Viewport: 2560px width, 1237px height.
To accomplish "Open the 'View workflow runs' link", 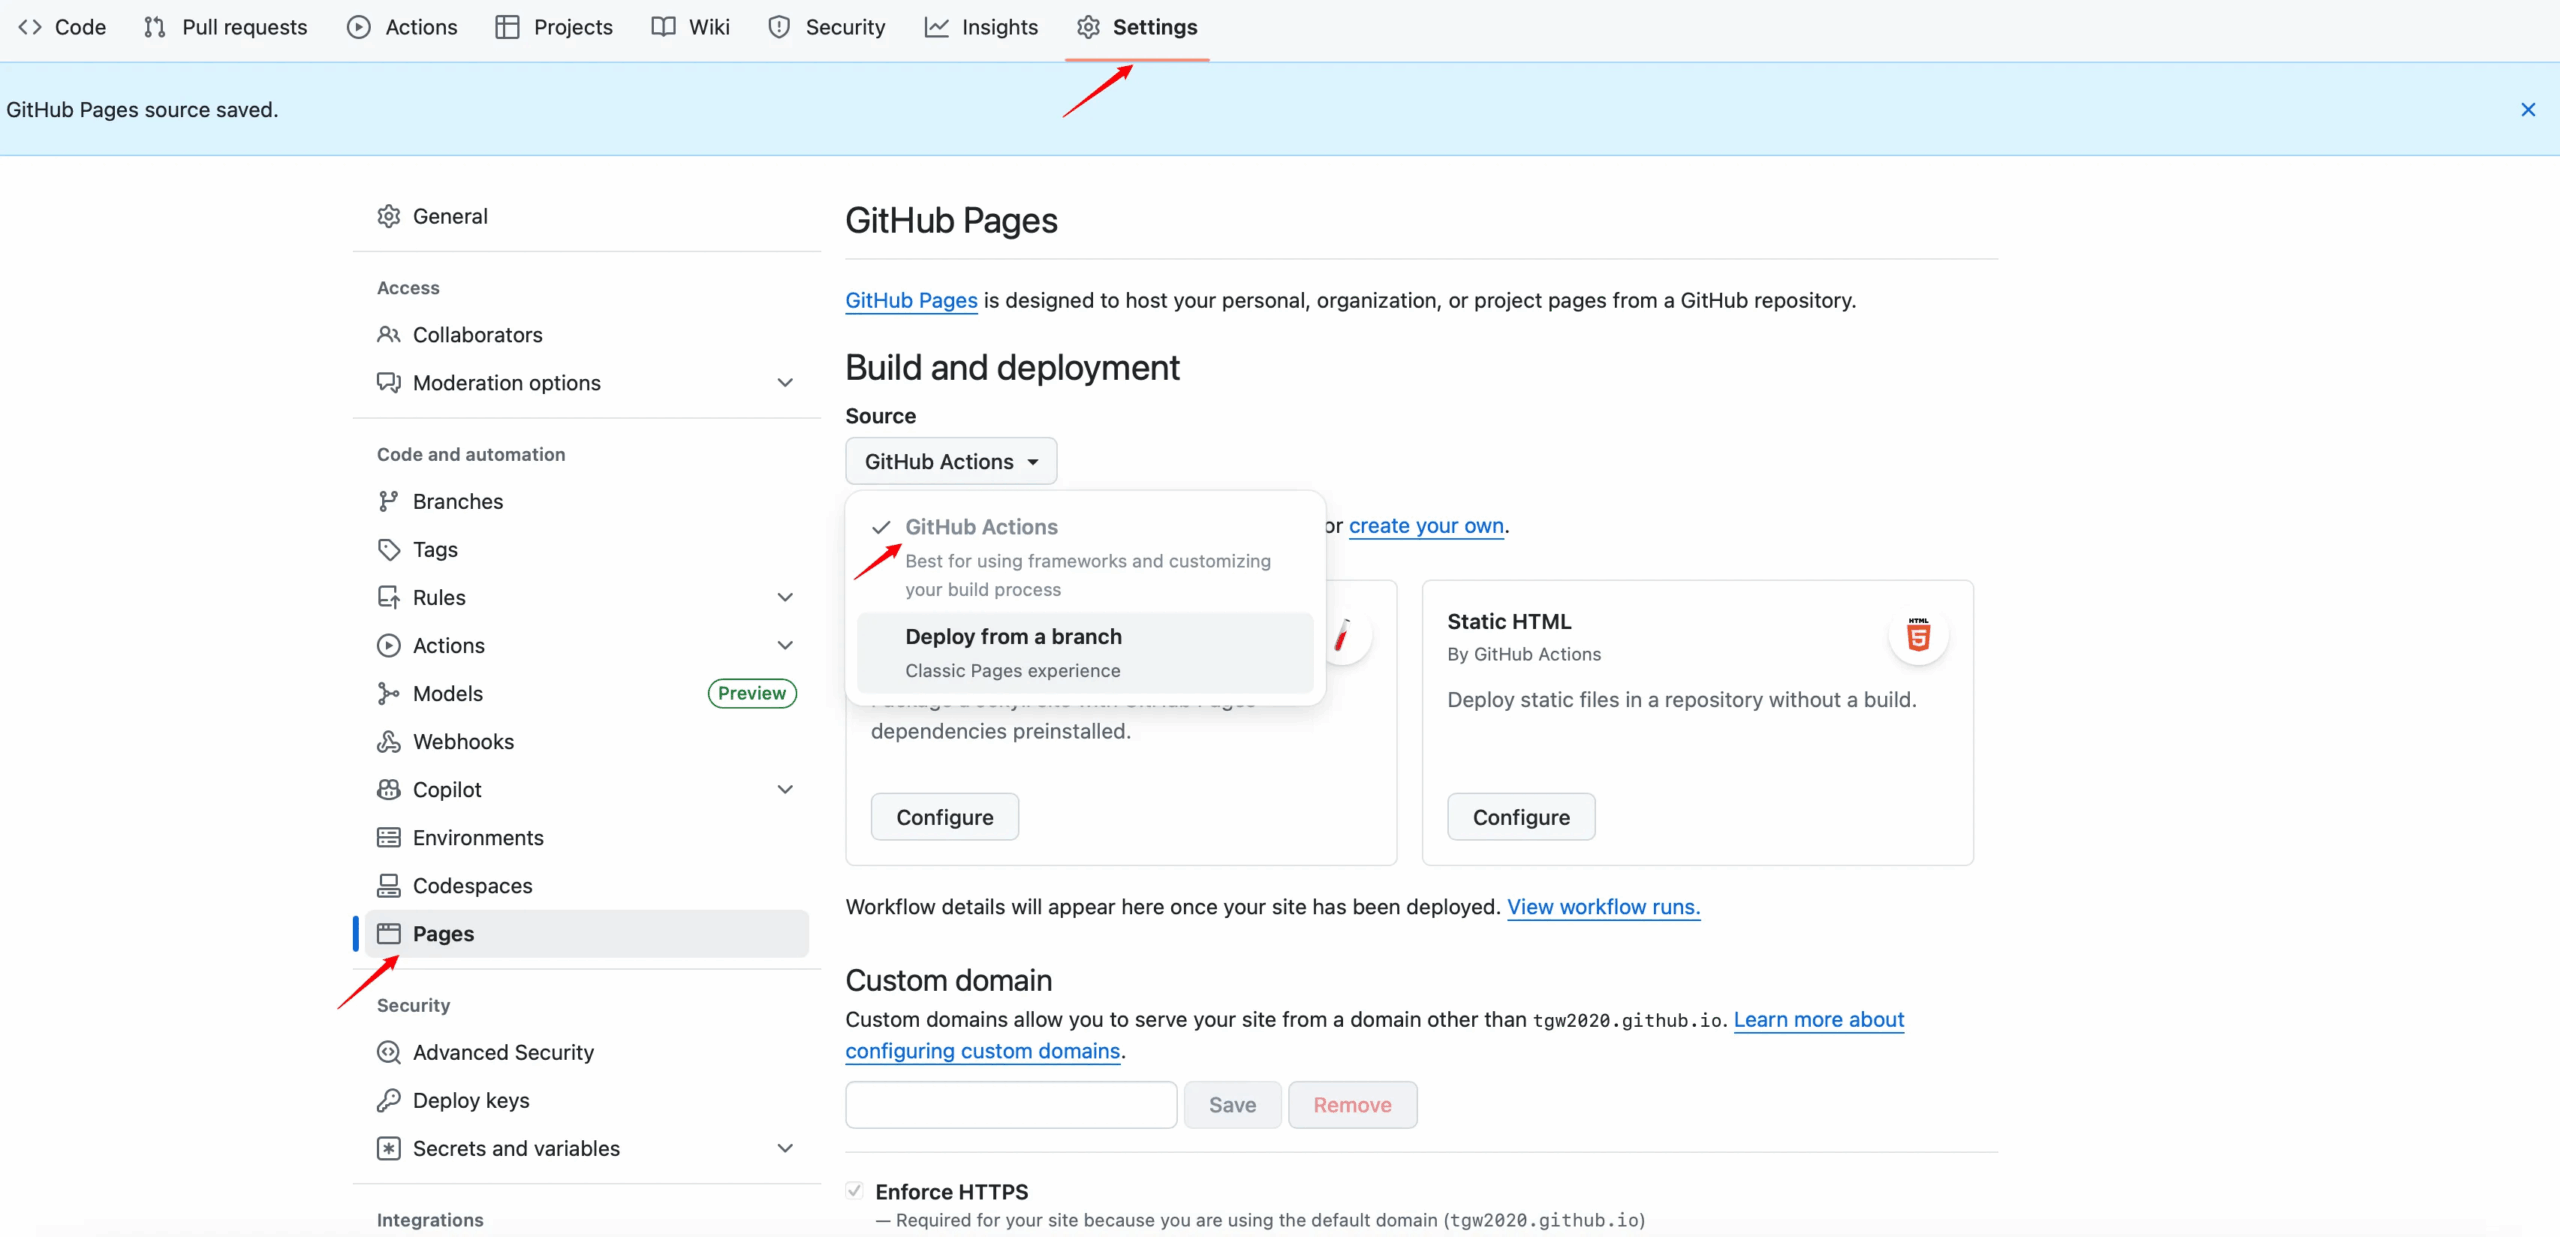I will coord(1603,907).
